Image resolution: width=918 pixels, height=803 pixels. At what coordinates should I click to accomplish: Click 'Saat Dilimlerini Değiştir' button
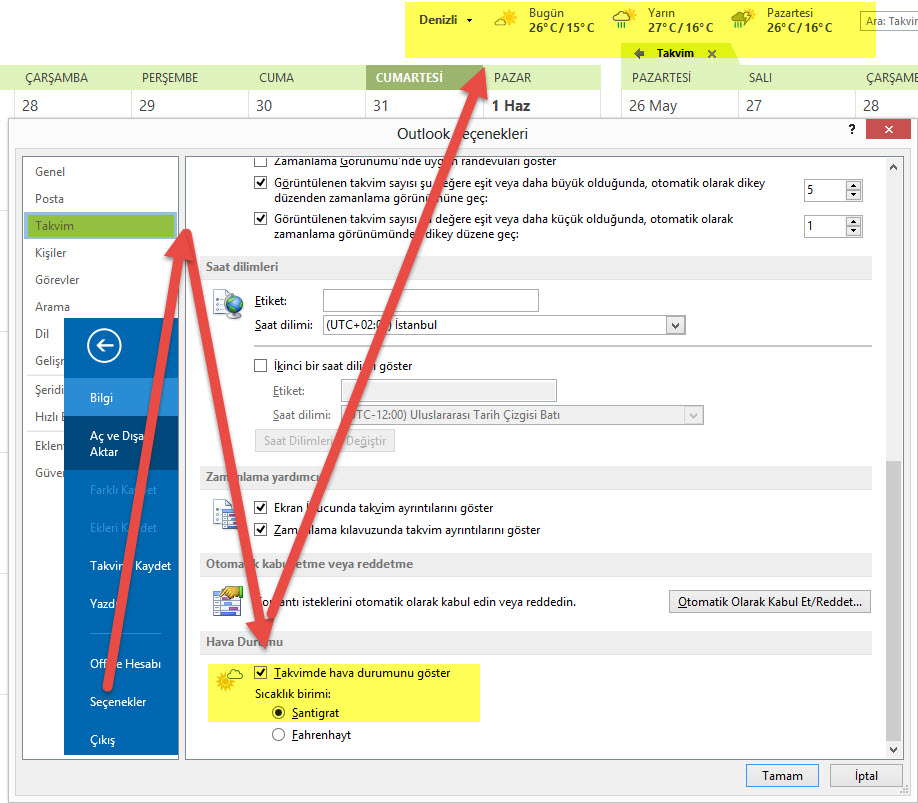tap(325, 441)
